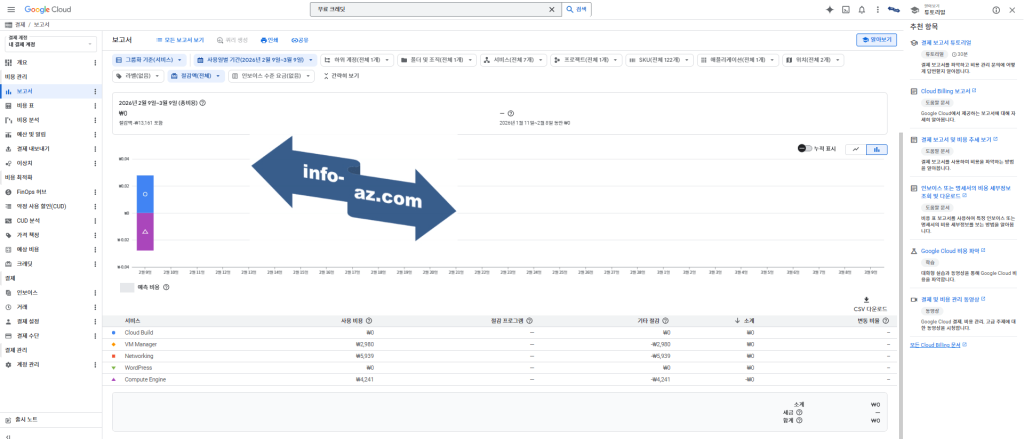This screenshot has width=1024, height=439.
Task: Switch to line chart view icon
Action: coord(855,149)
